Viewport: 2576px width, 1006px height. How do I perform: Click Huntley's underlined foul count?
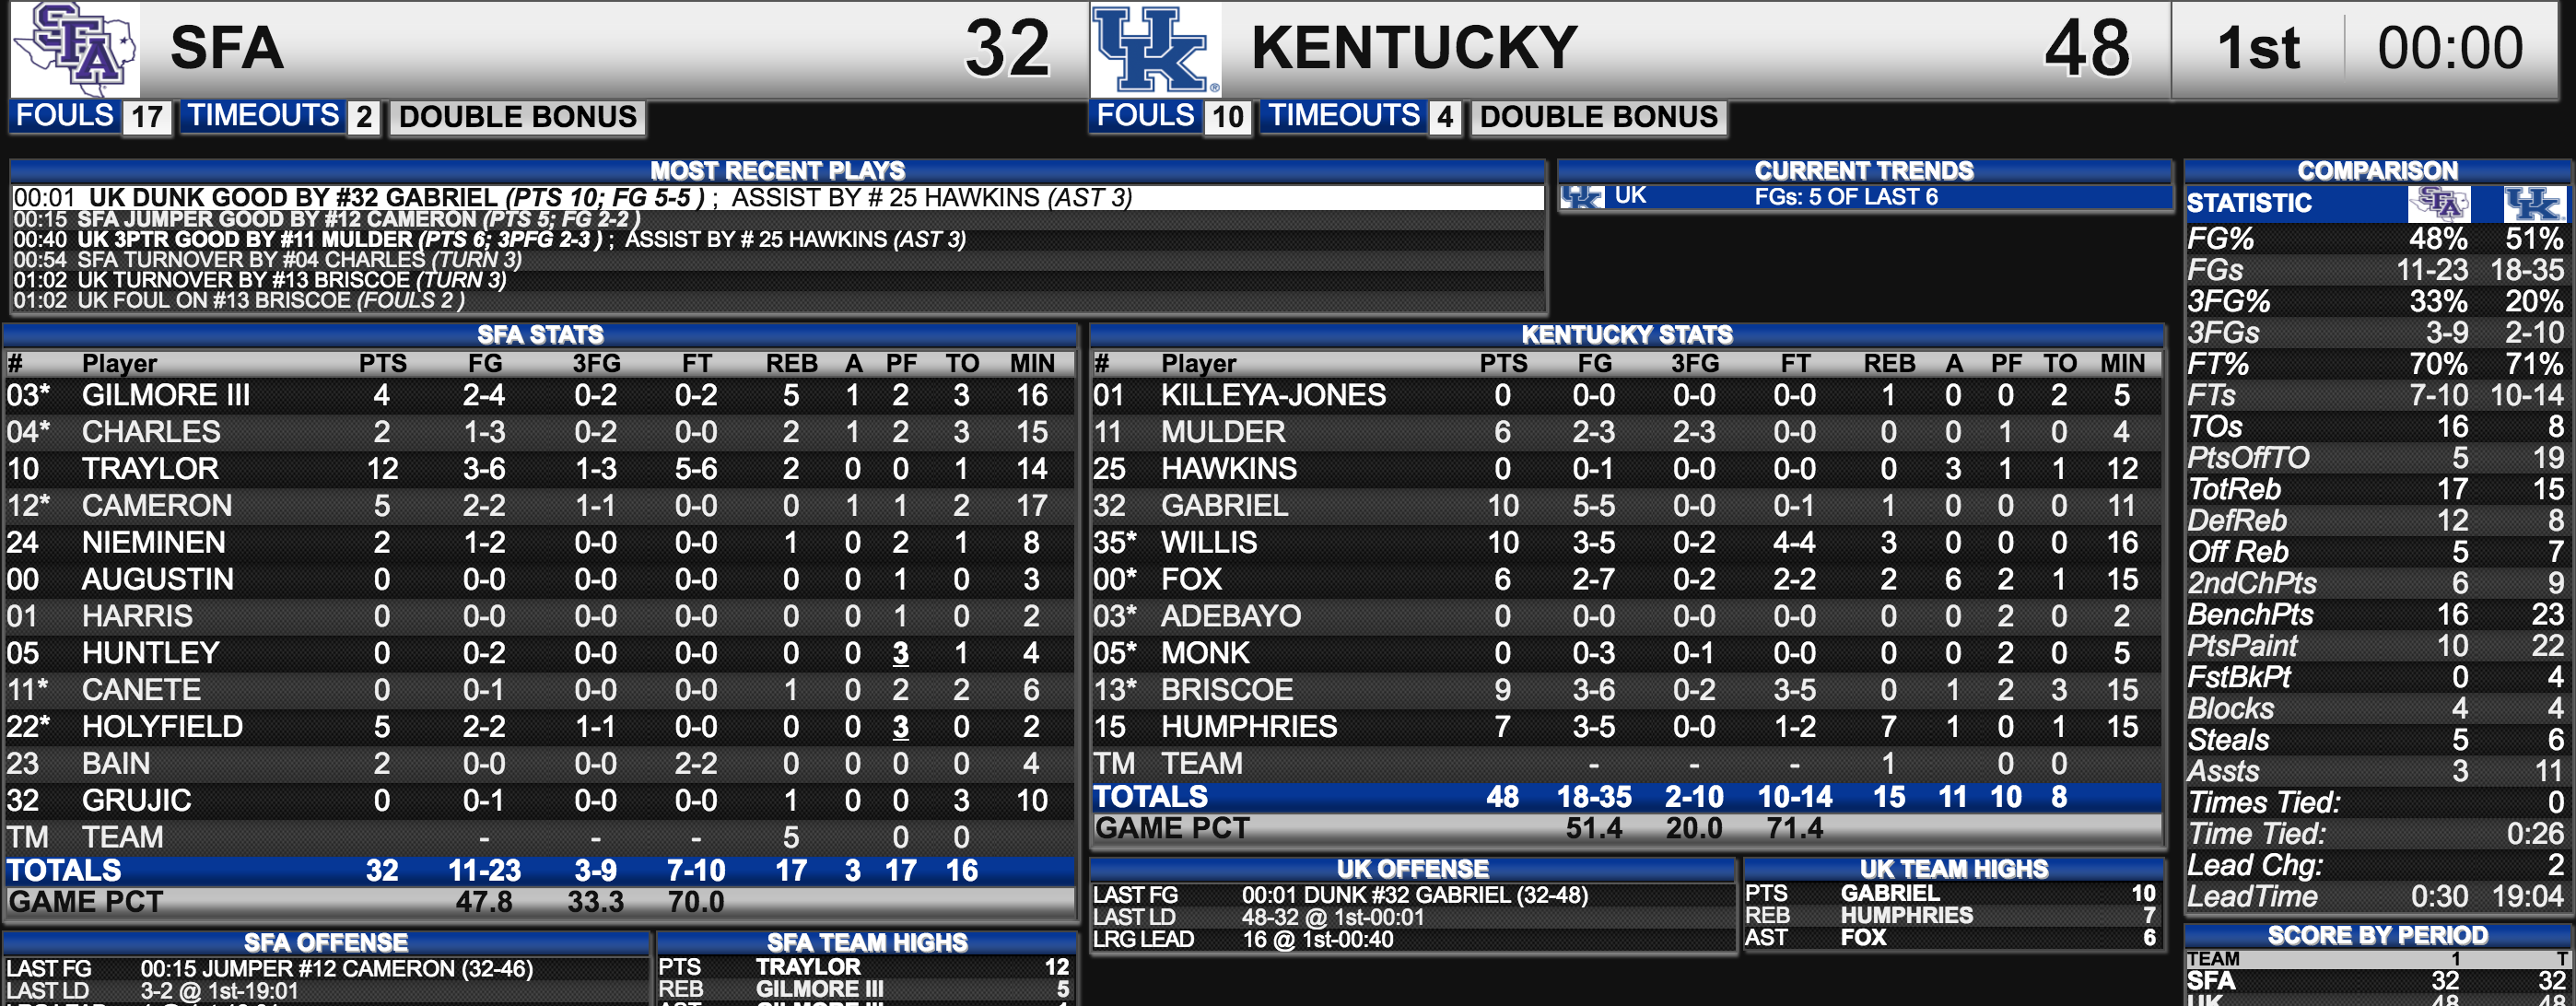click(900, 653)
